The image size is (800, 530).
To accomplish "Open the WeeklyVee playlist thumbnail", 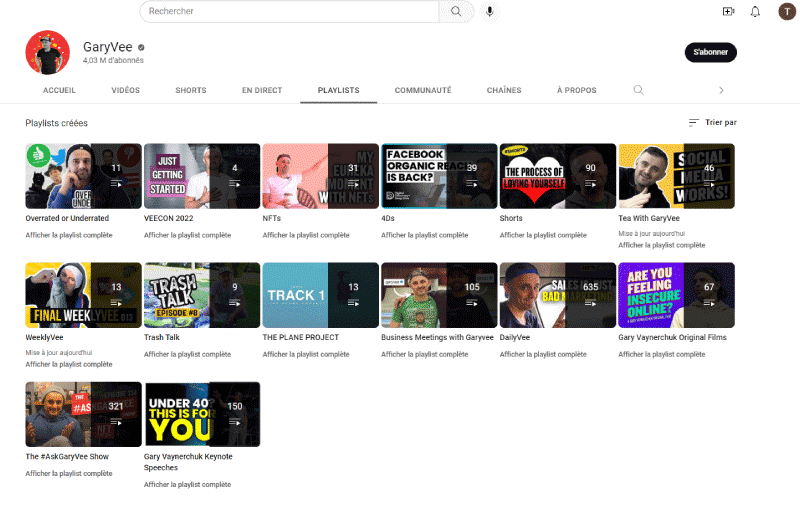I will pyautogui.click(x=84, y=295).
